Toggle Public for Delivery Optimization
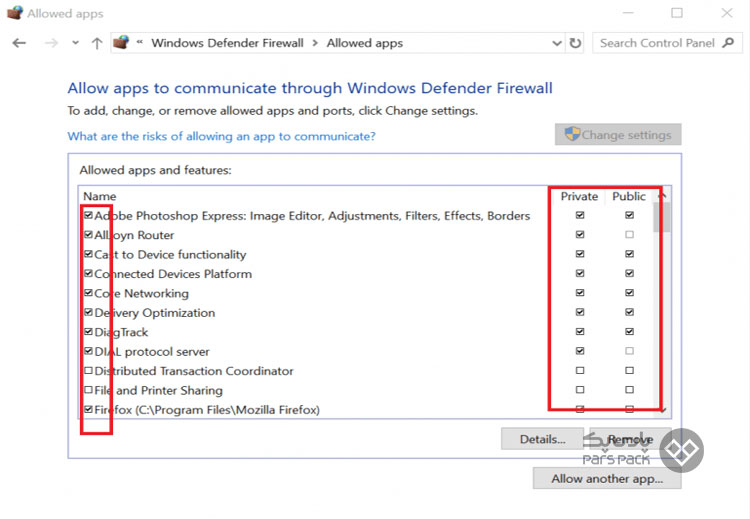Viewport: 750px width, 519px height. pos(629,312)
